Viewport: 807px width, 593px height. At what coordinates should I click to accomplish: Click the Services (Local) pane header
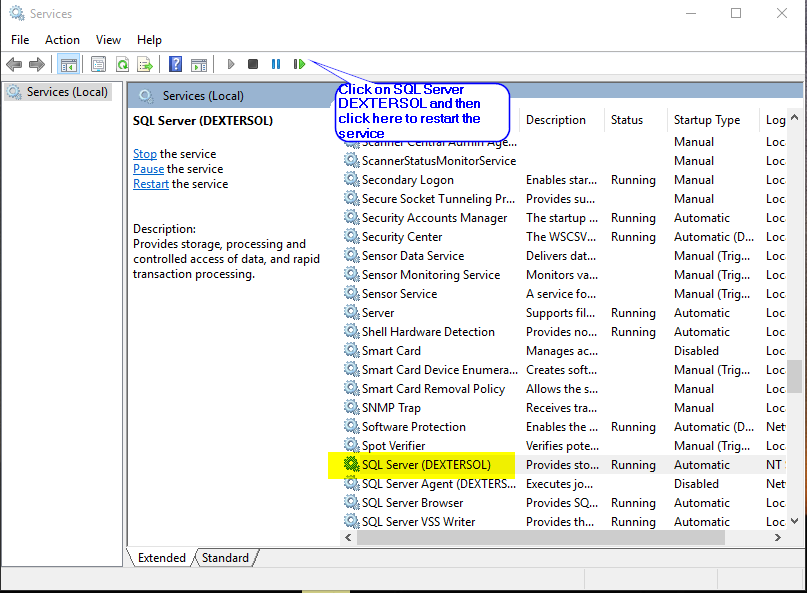point(203,96)
